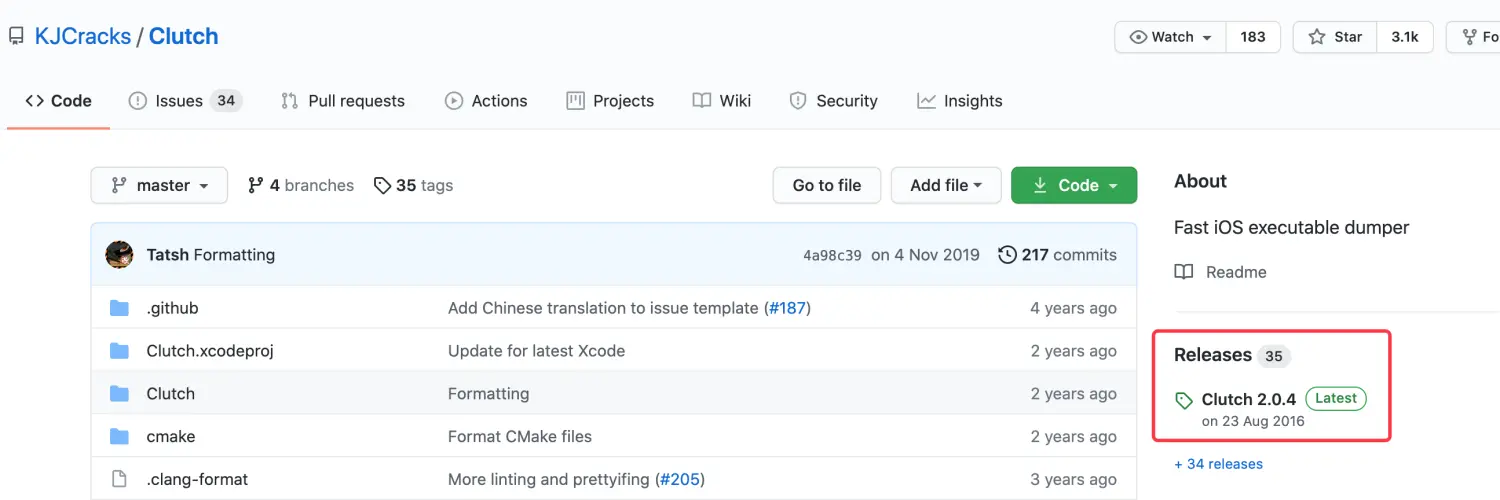1500x500 pixels.
Task: Open the green Code download dropdown
Action: pyautogui.click(x=1074, y=185)
